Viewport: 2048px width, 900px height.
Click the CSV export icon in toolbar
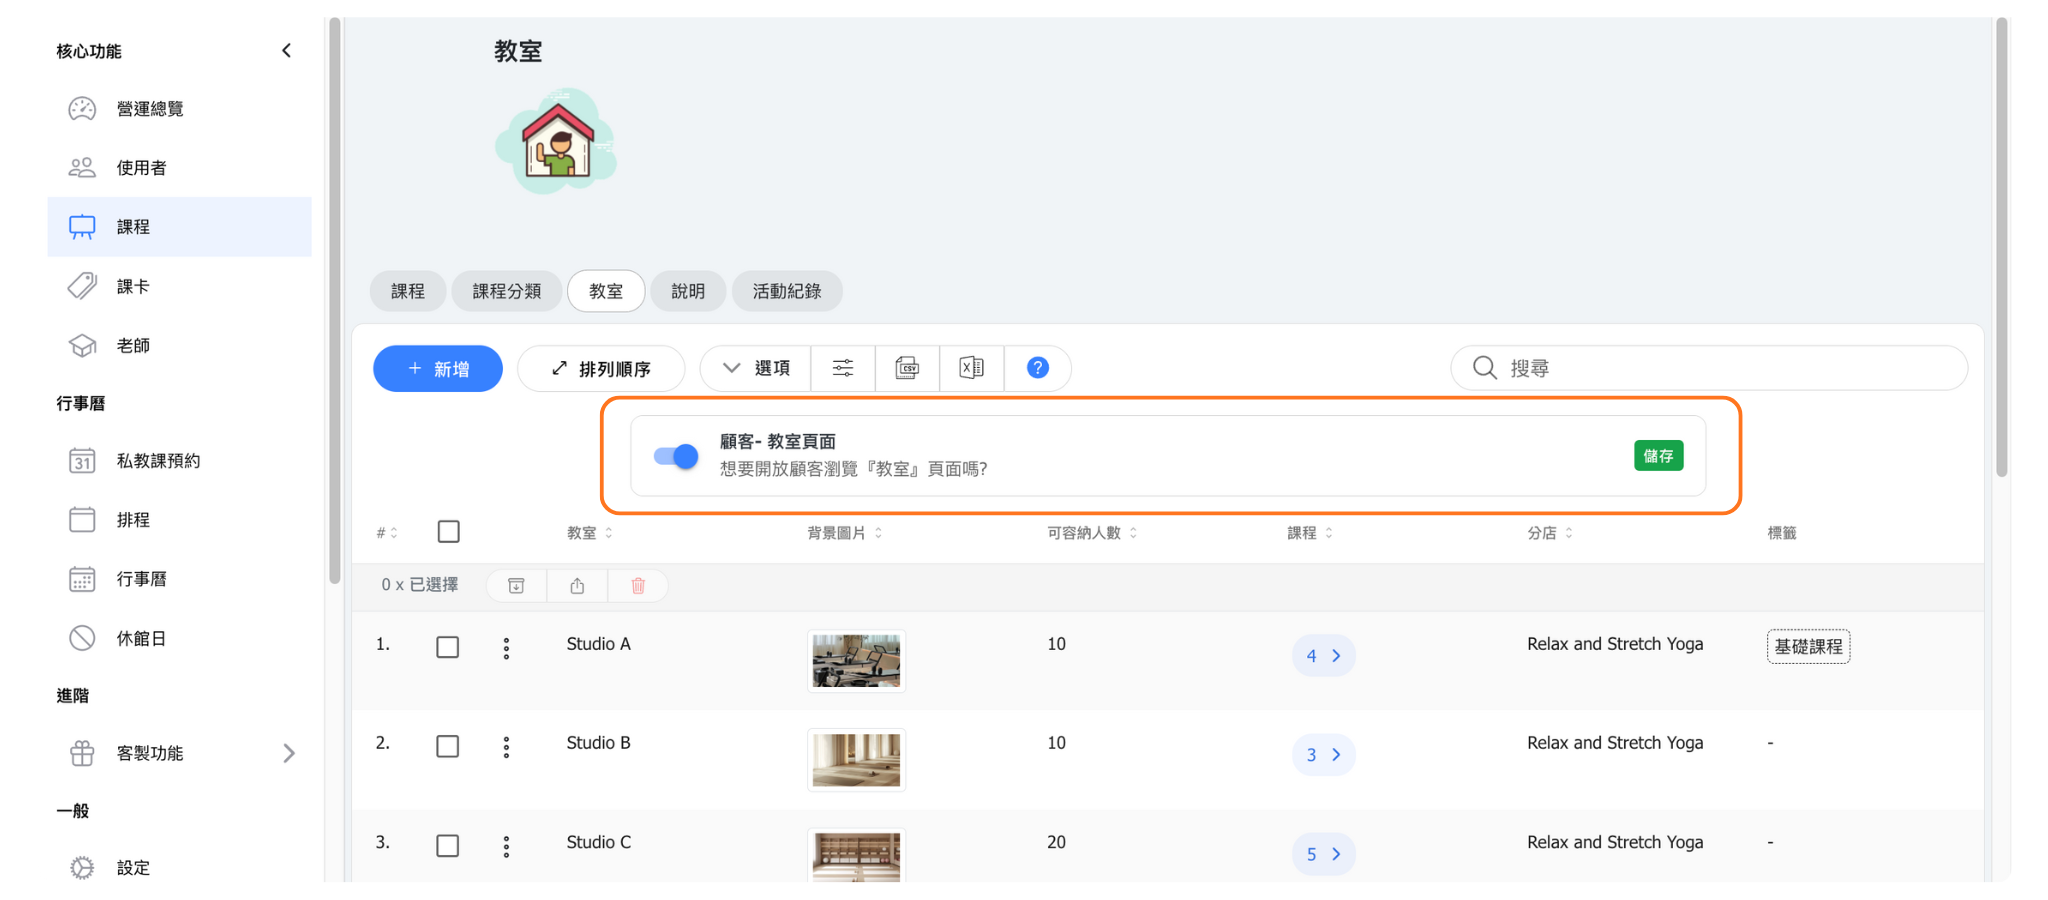click(x=907, y=368)
